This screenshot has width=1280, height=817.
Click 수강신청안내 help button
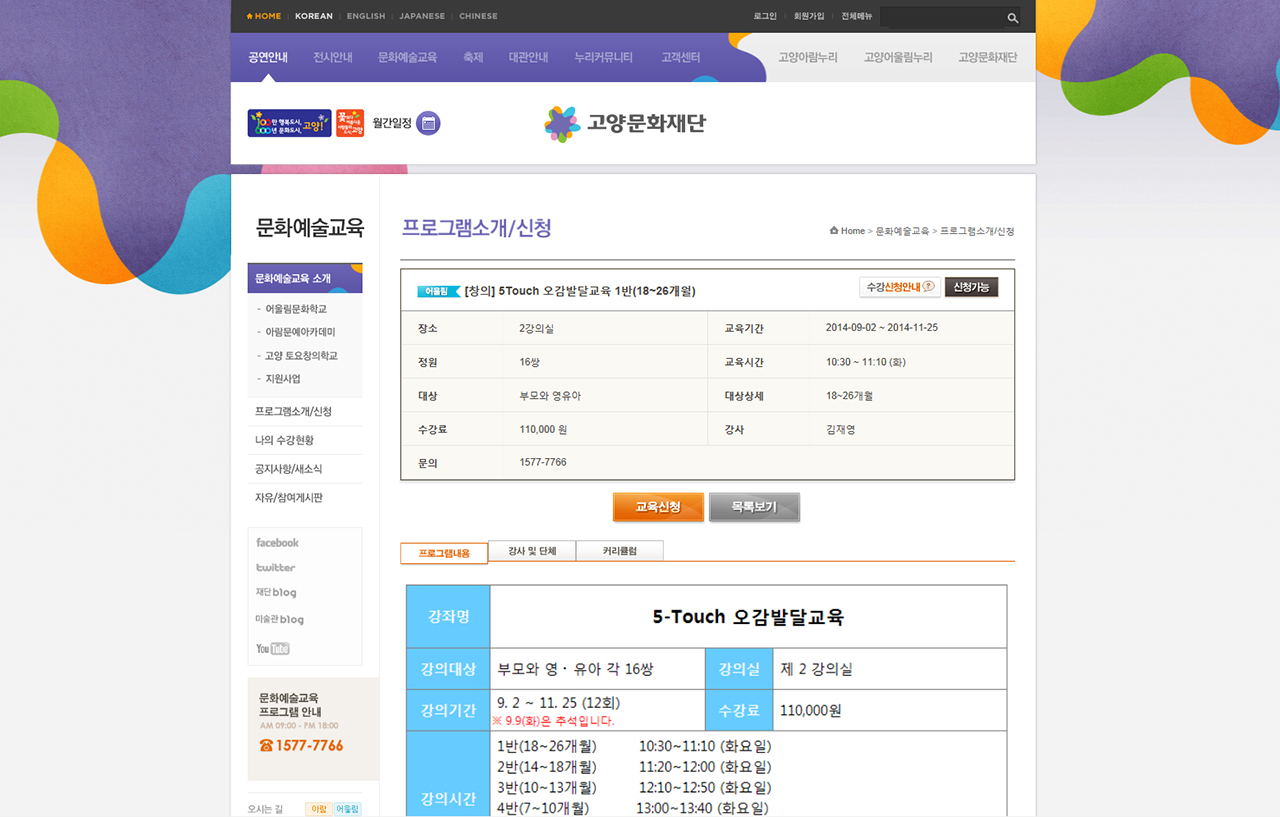point(900,287)
